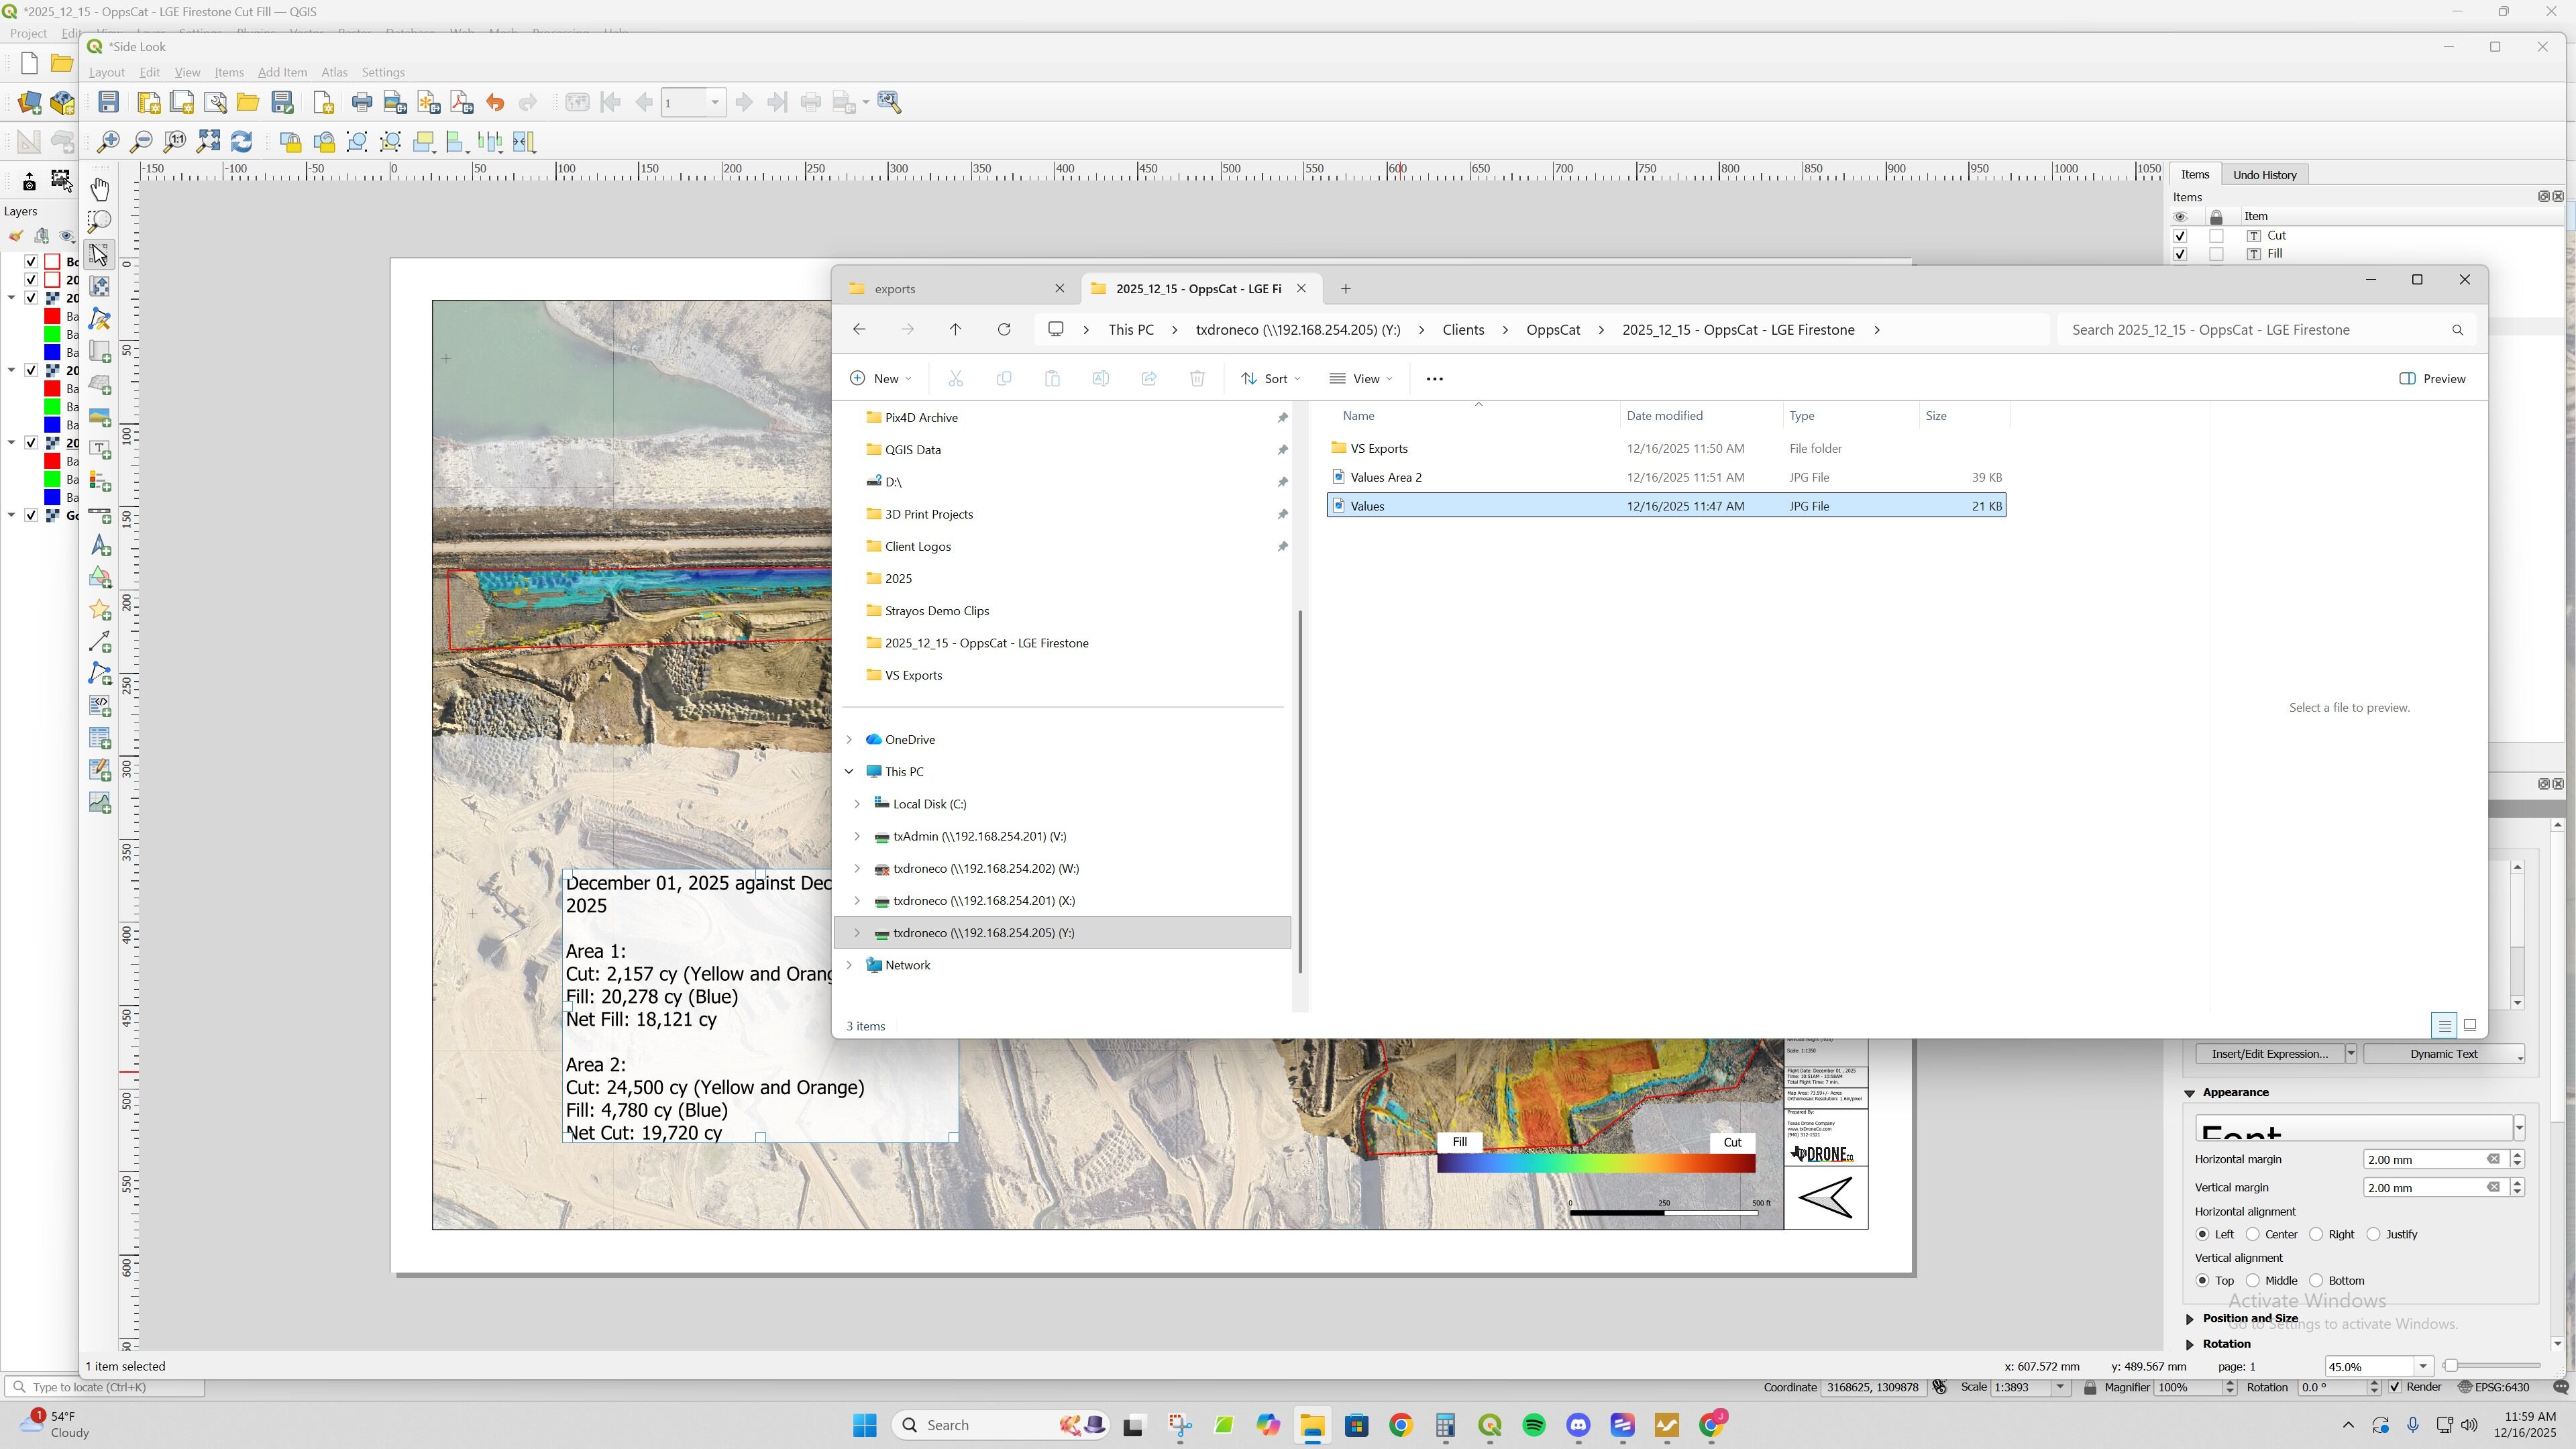Image resolution: width=2576 pixels, height=1449 pixels.
Task: Click the New button in Explorer
Action: tap(880, 379)
